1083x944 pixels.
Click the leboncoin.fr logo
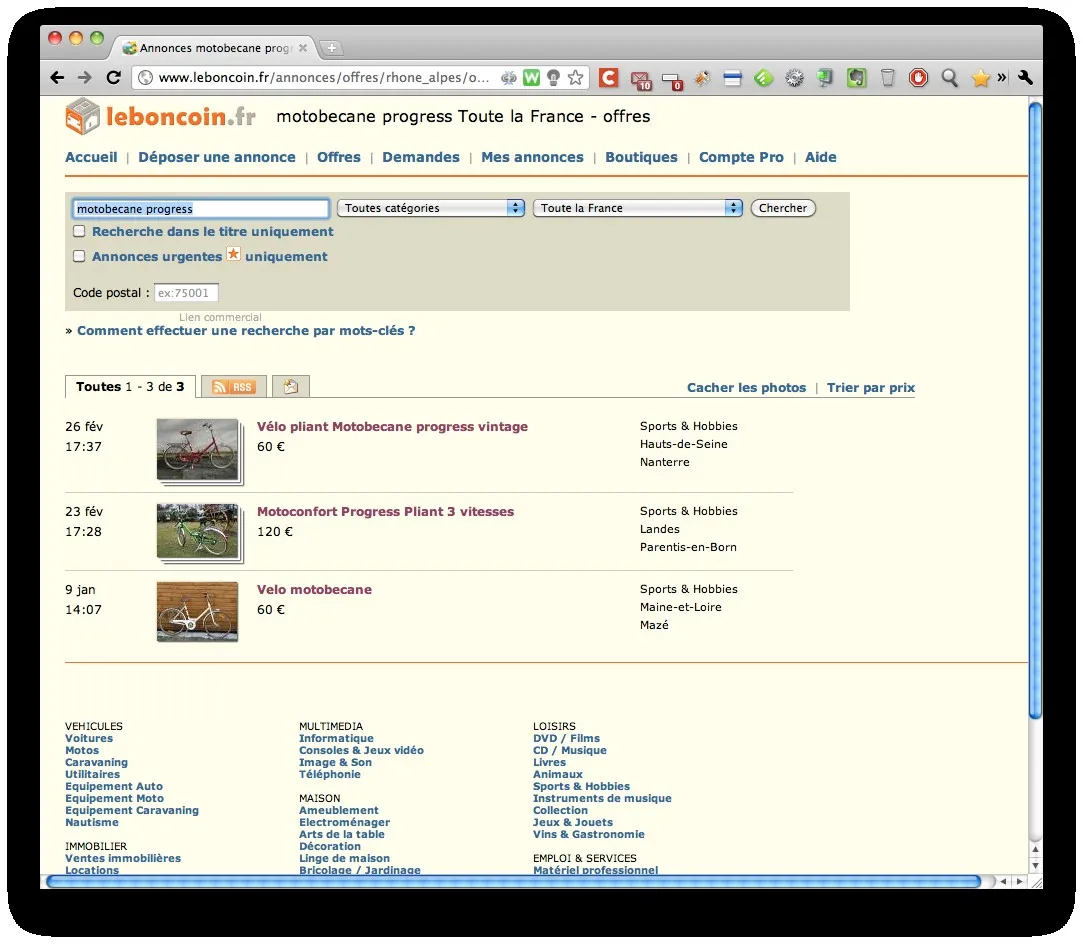(160, 116)
